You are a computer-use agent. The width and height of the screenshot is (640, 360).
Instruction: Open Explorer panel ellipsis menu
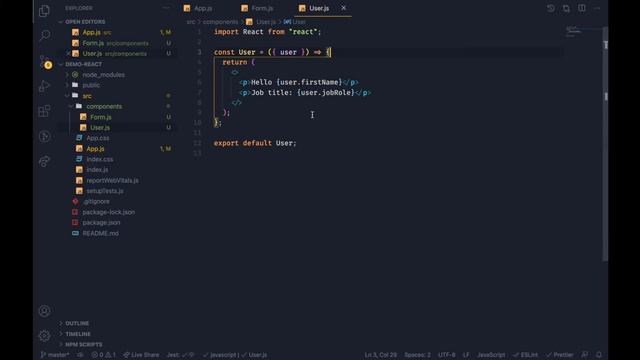166,8
